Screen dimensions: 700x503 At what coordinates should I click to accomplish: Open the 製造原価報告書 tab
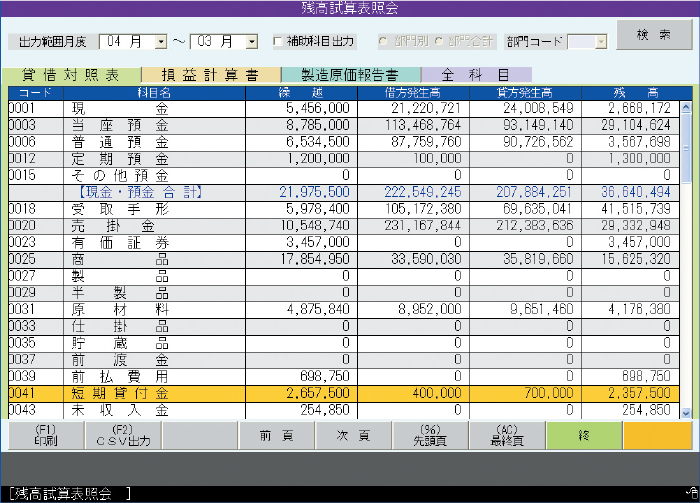point(350,75)
